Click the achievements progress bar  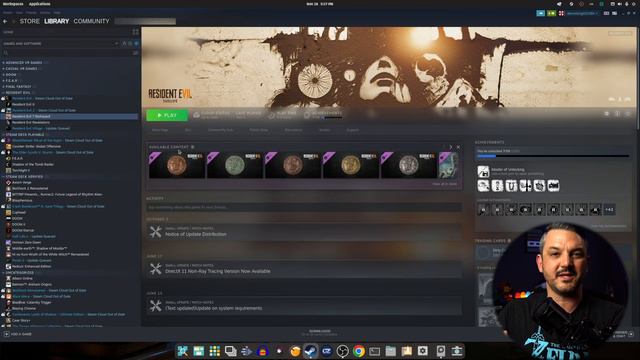(553, 156)
